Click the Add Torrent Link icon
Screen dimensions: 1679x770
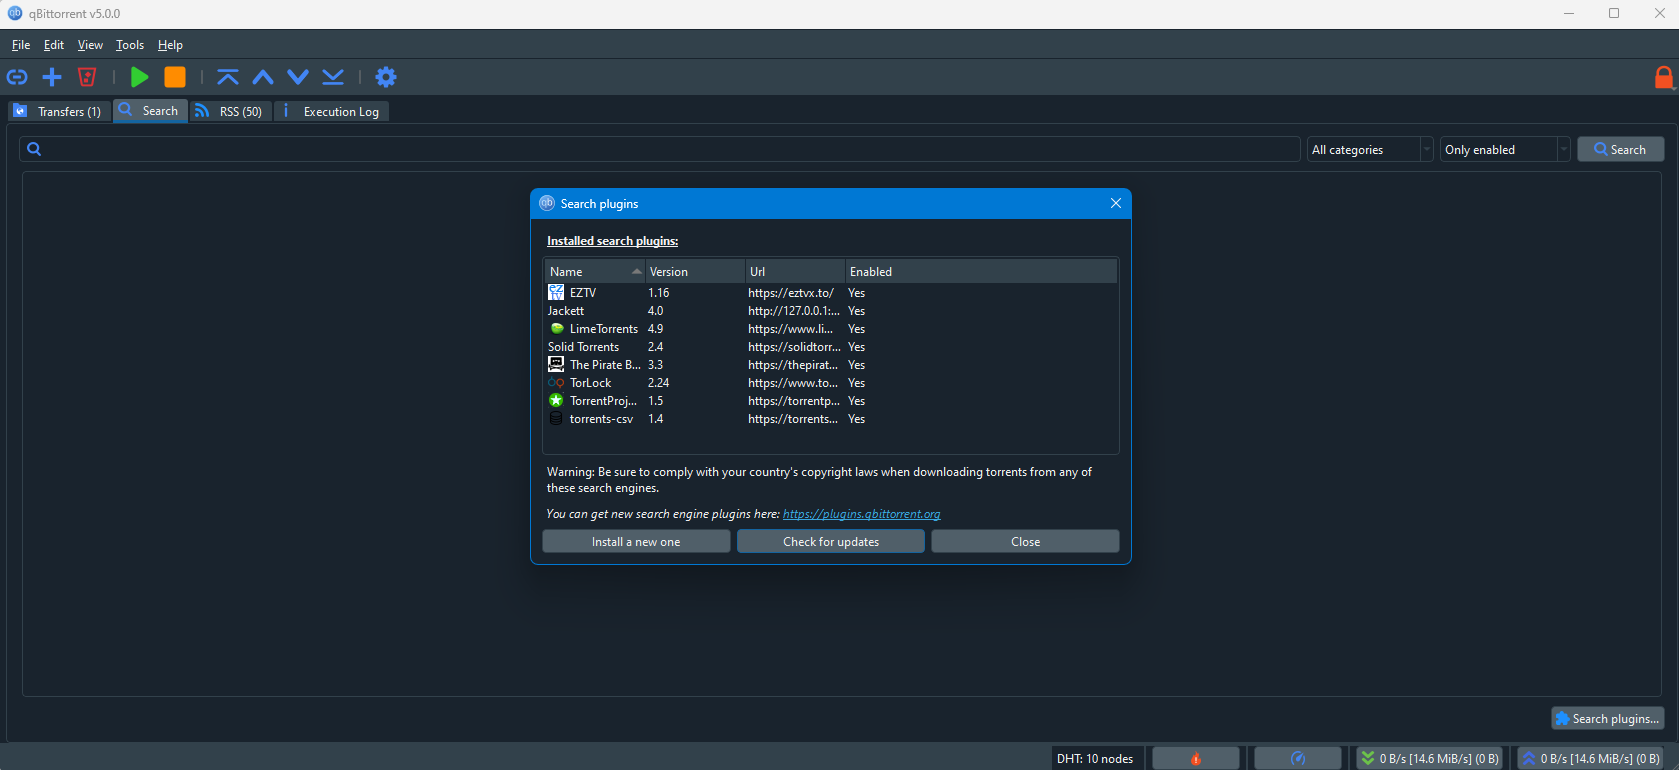[17, 77]
